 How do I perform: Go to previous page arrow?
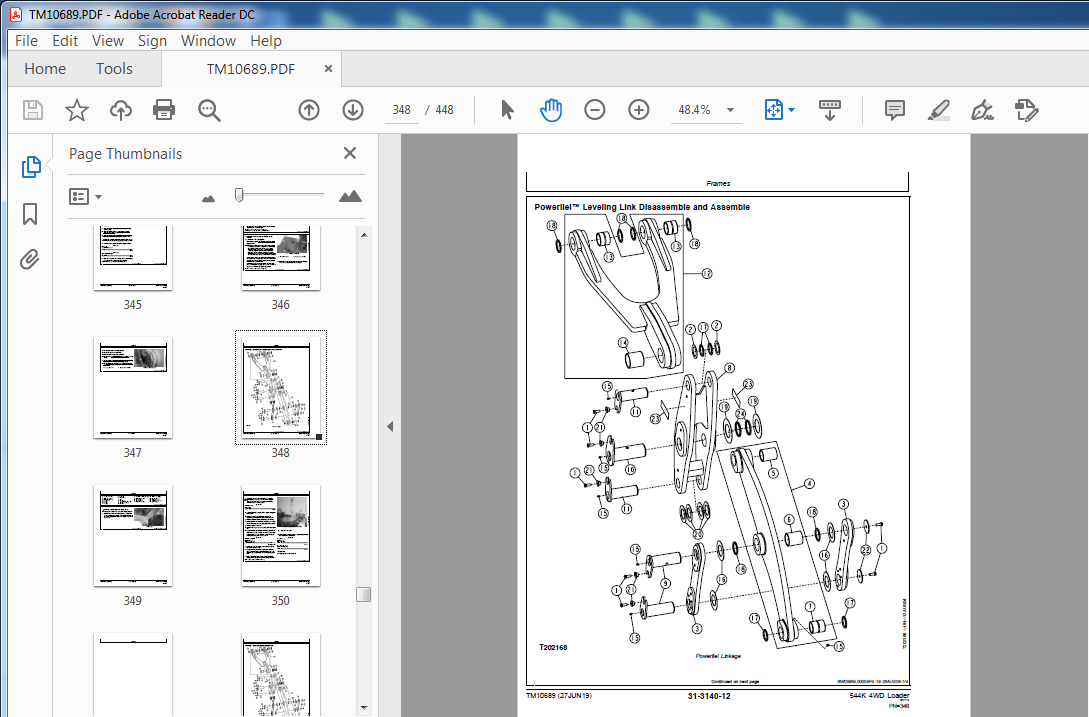point(309,110)
